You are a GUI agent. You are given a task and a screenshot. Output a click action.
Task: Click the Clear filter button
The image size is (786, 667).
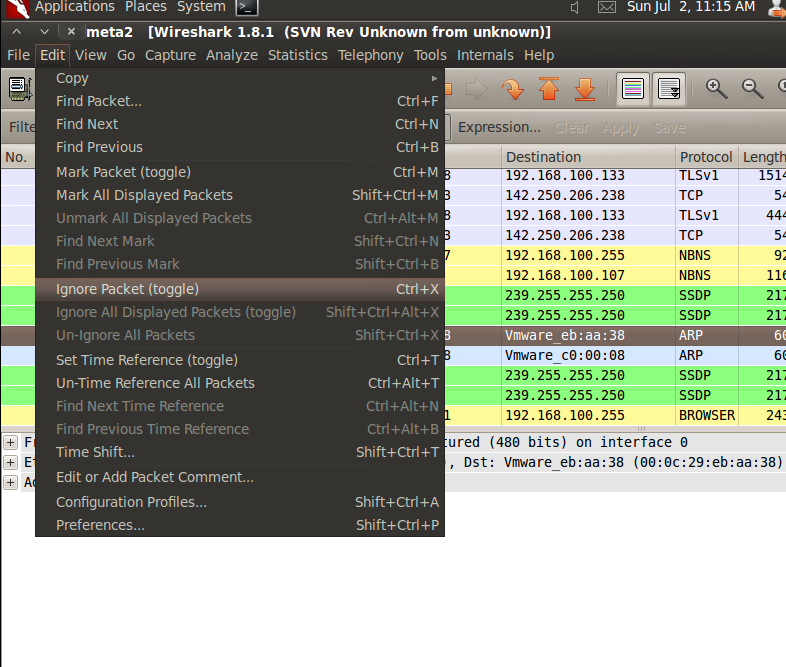tap(572, 128)
